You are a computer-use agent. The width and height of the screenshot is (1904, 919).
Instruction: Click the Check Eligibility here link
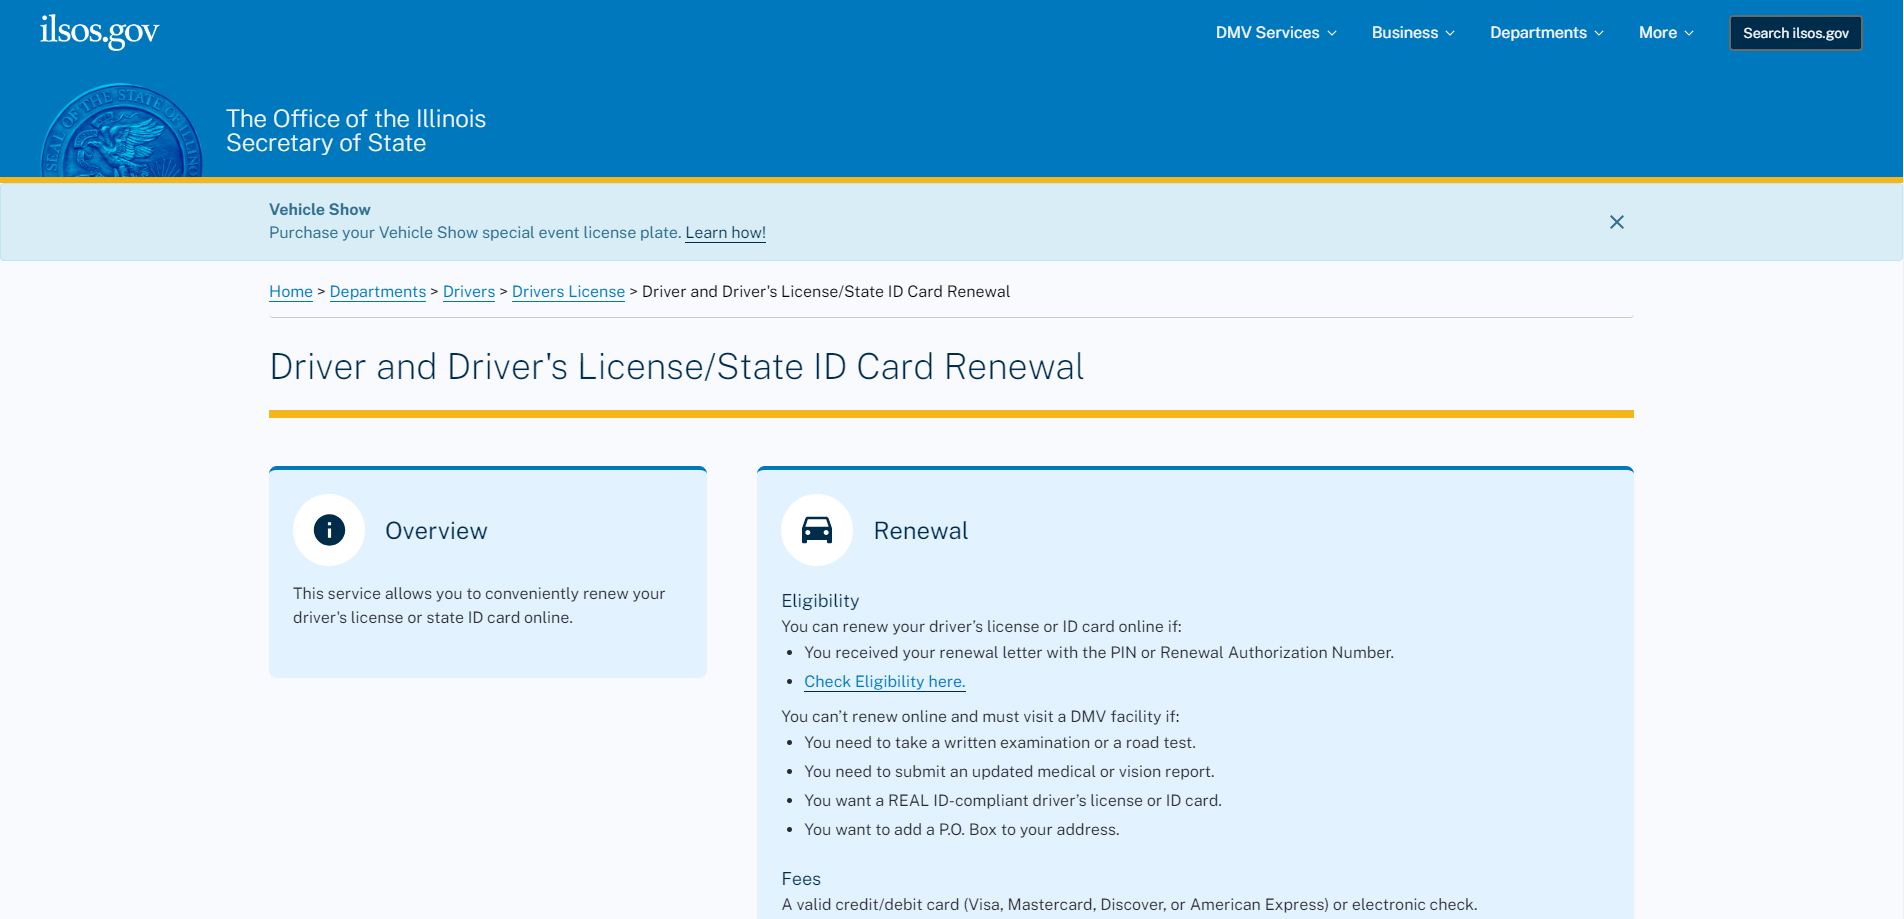pyautogui.click(x=884, y=682)
